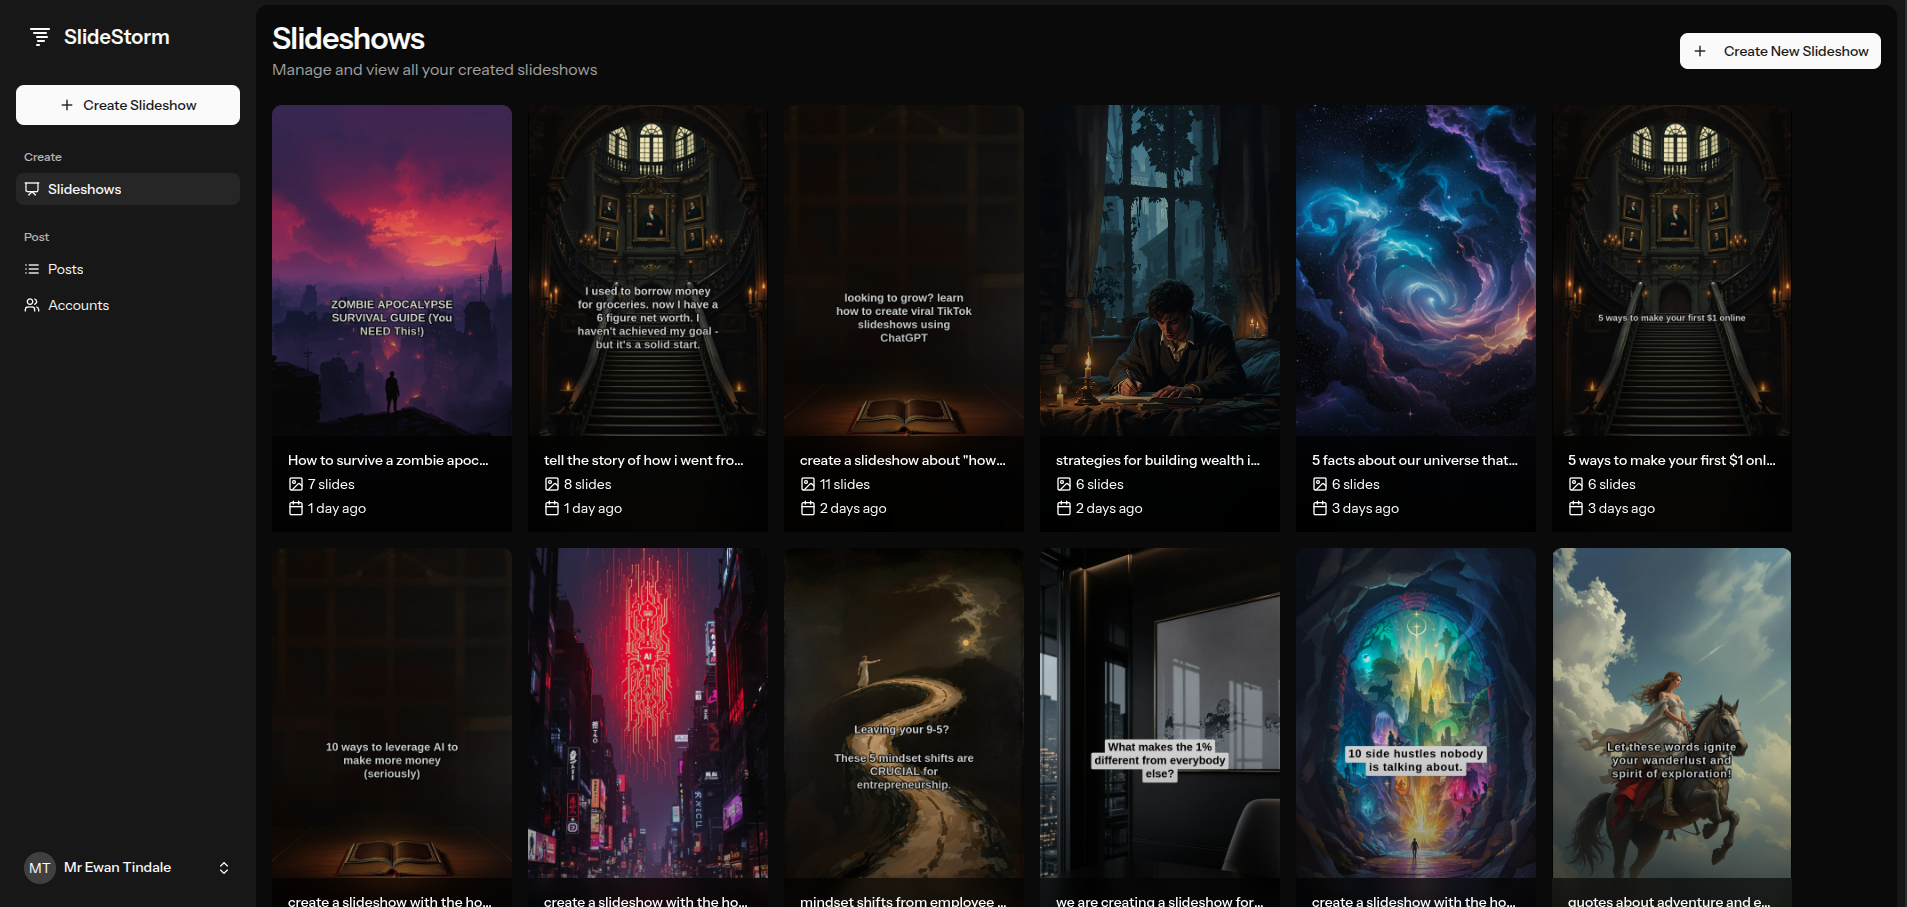Click the SlideStorm logo icon

point(40,37)
